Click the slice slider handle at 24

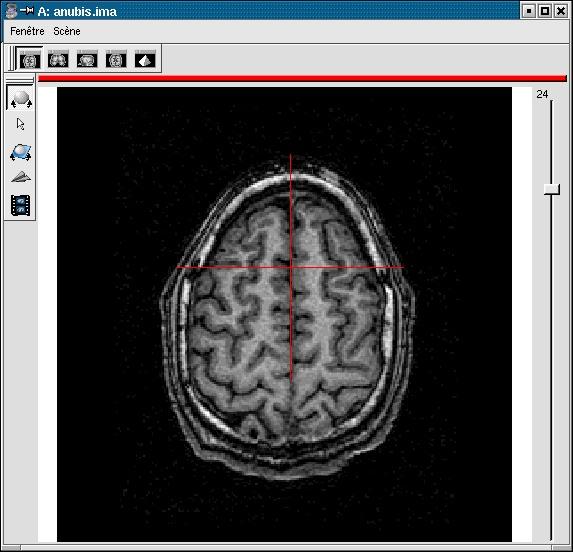pos(552,189)
